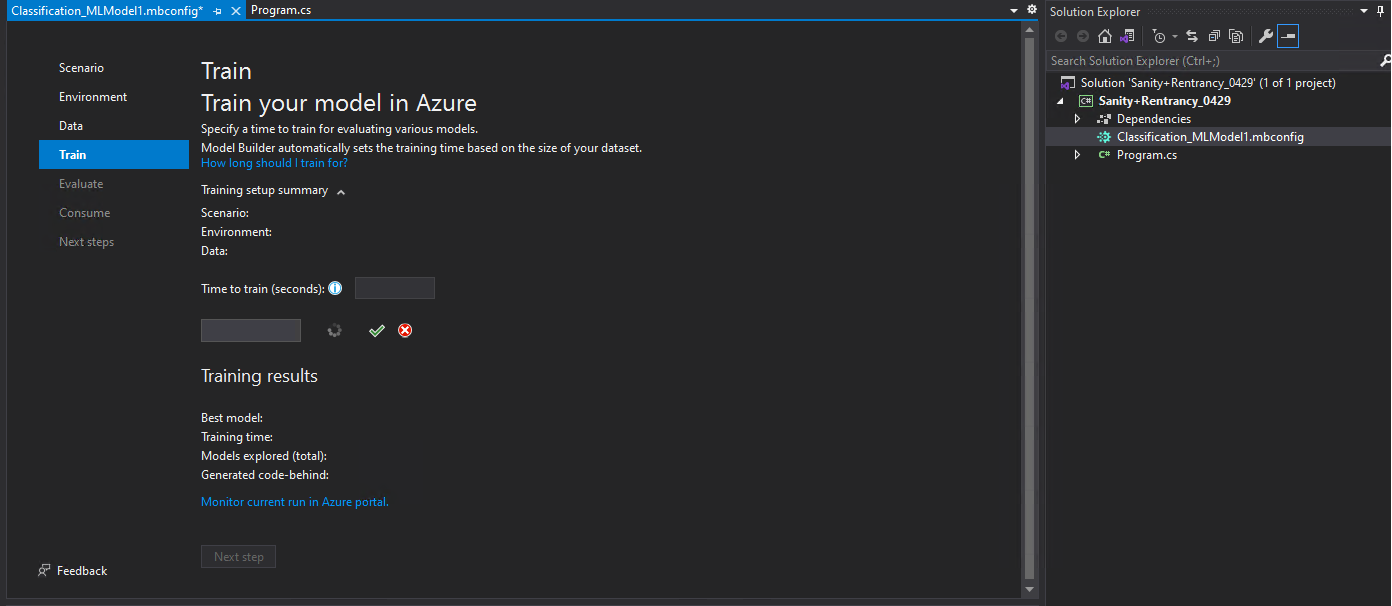This screenshot has width=1392, height=606.
Task: Click the Home icon in Solution Explorer
Action: click(1105, 36)
